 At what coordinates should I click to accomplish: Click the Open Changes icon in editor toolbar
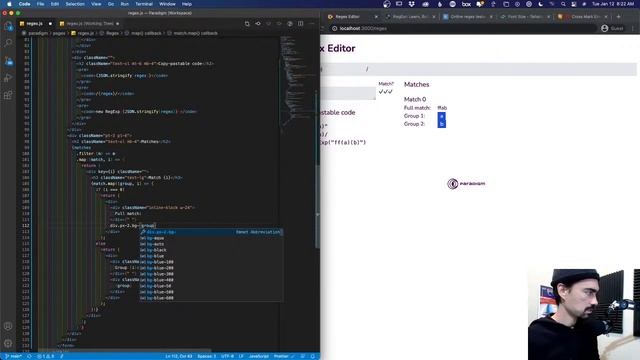click(x=247, y=24)
